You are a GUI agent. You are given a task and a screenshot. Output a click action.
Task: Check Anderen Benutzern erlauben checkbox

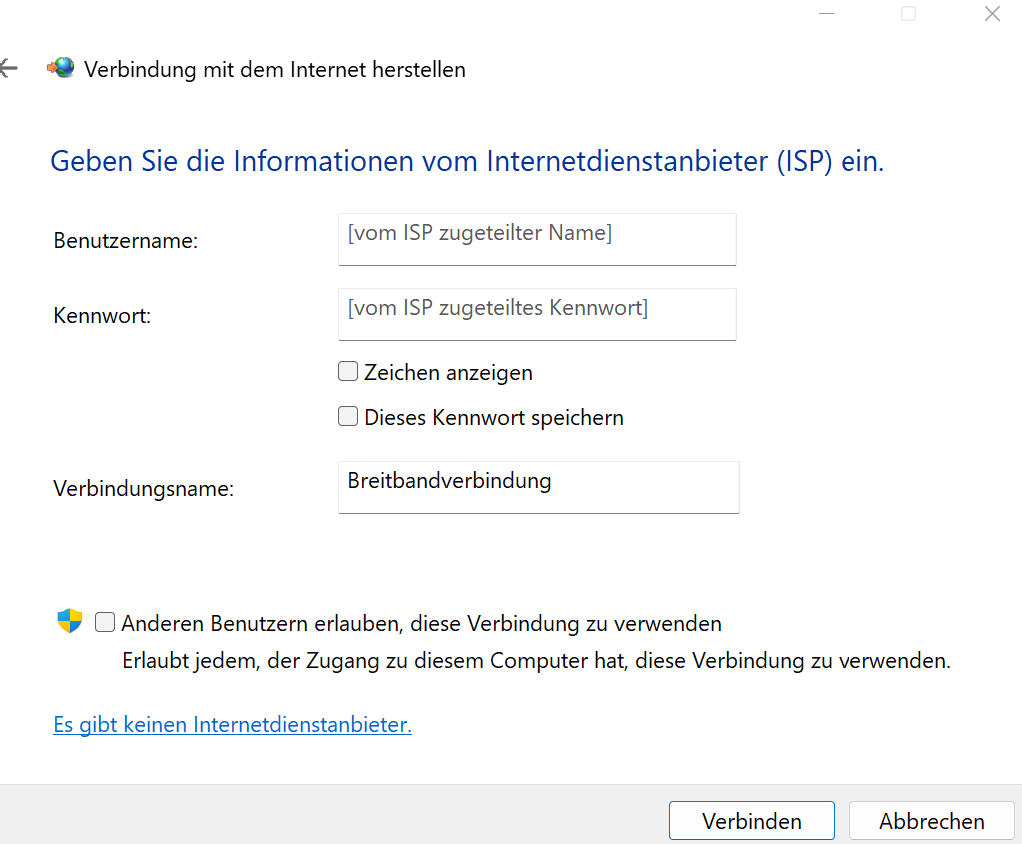[x=105, y=622]
